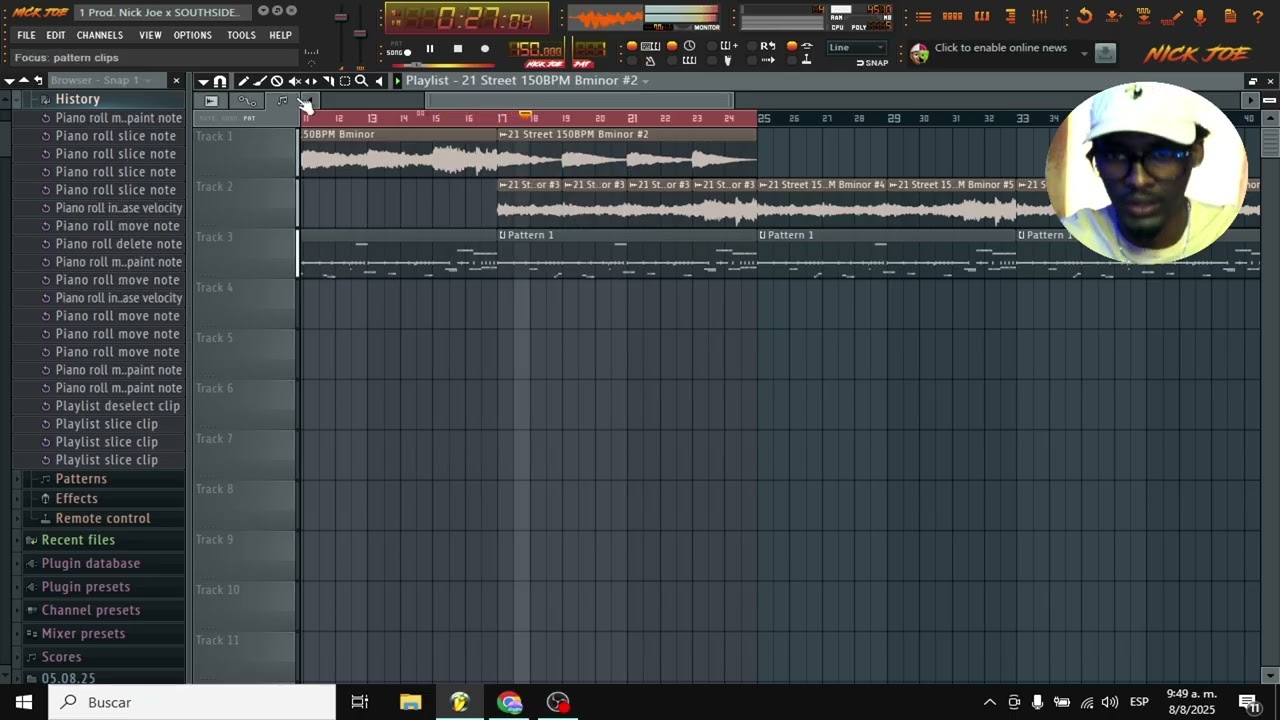Switch picker to automation clips tab
Image resolution: width=1280 pixels, height=720 pixels.
(x=247, y=101)
